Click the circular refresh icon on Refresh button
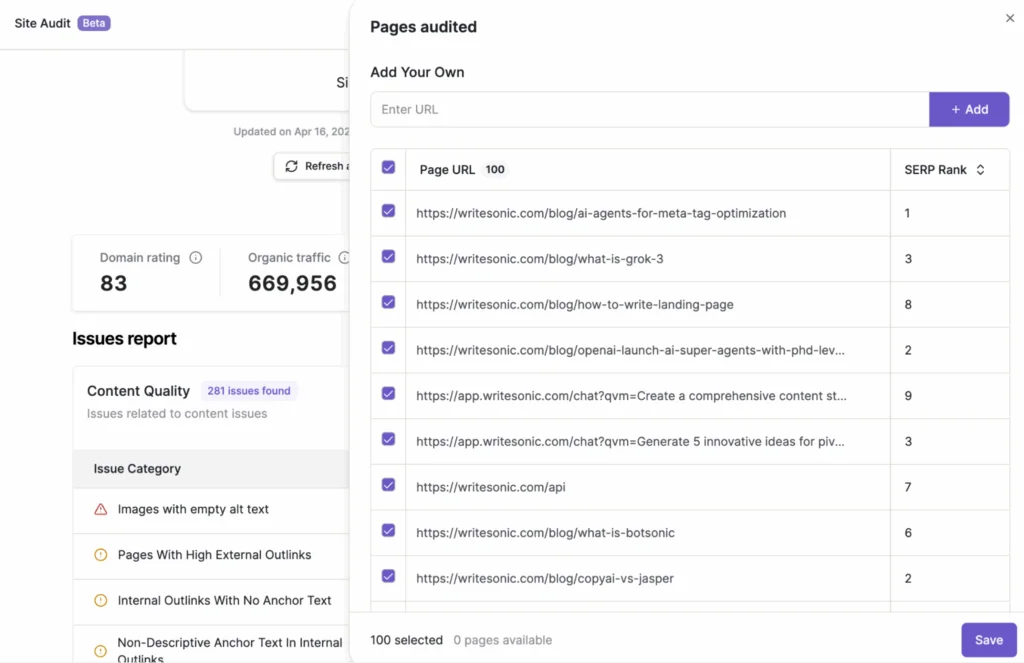The height and width of the screenshot is (663, 1024). tap(293, 166)
